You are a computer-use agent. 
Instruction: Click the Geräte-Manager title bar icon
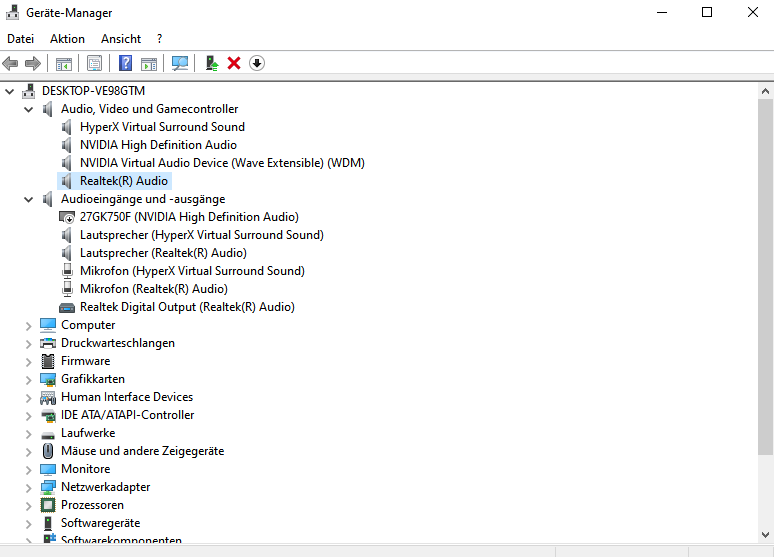12,12
